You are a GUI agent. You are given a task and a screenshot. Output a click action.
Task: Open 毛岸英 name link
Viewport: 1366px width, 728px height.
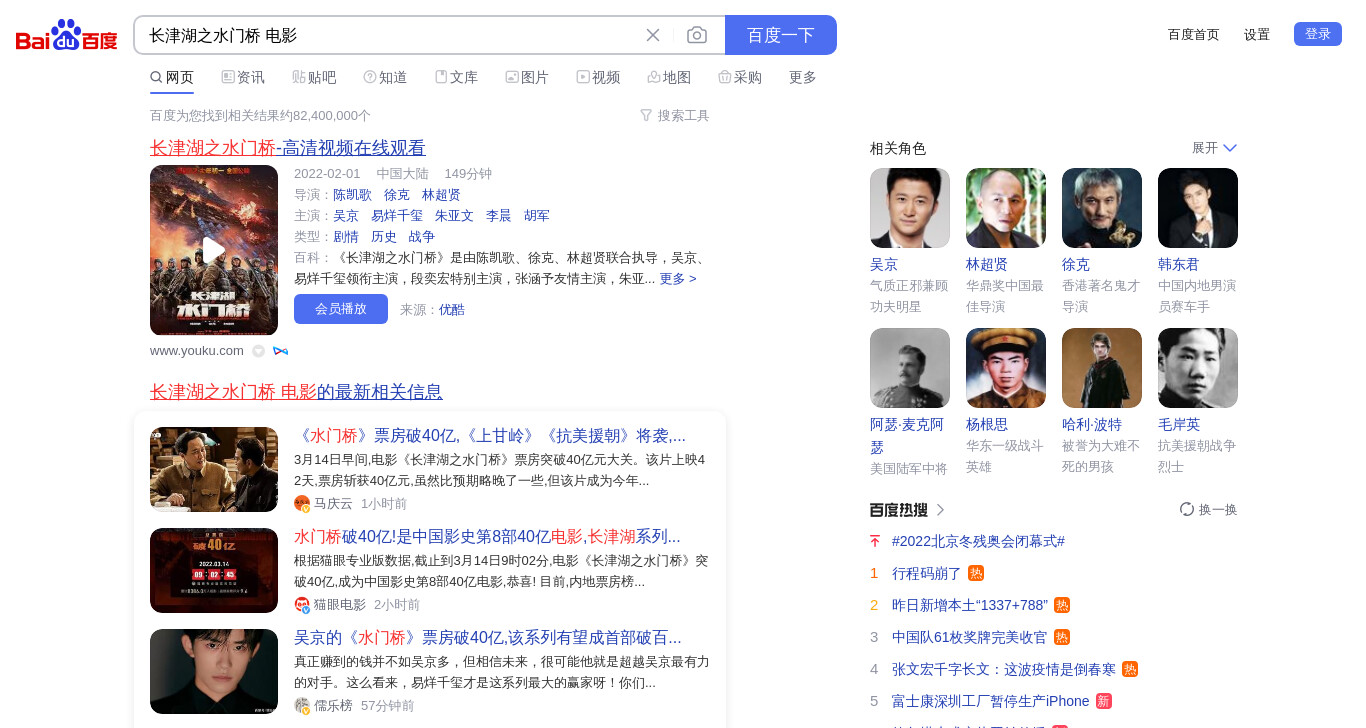(x=1179, y=425)
